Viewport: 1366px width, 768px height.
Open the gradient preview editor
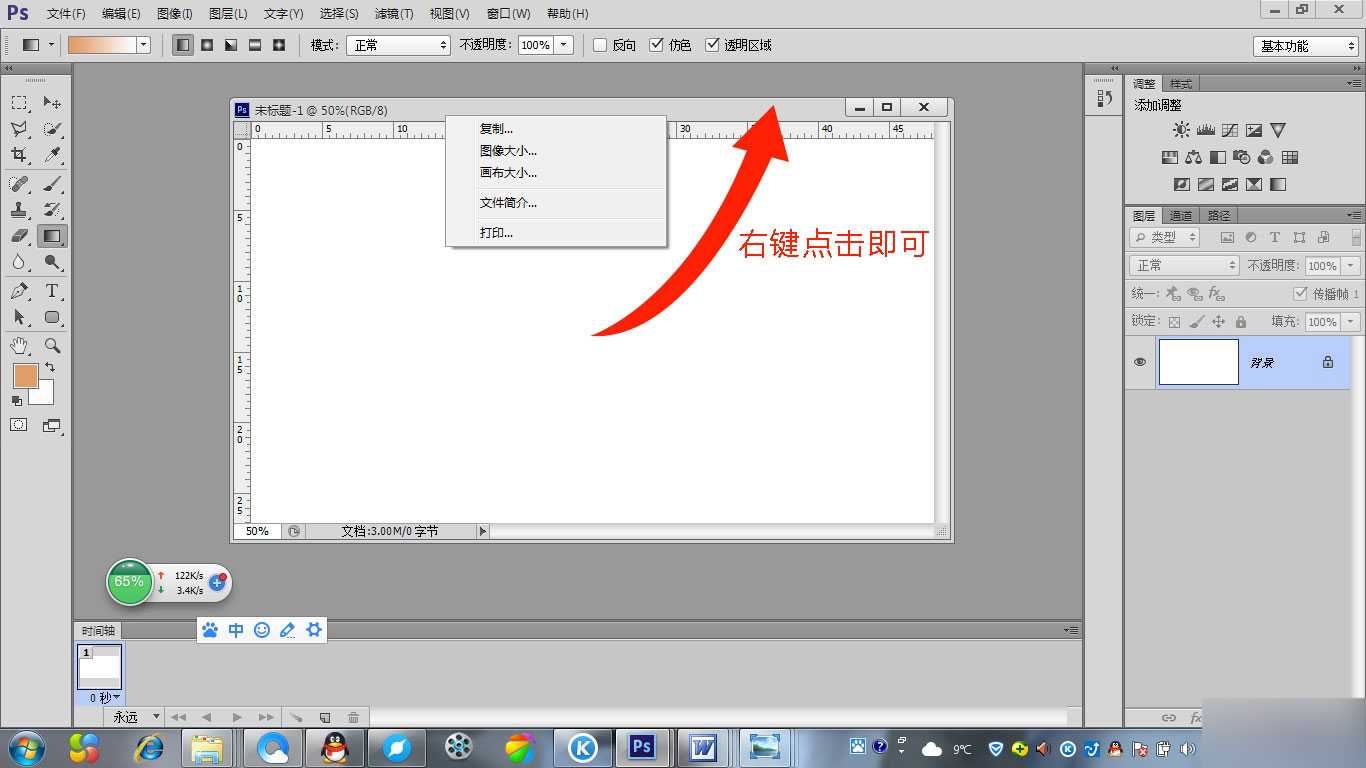101,45
